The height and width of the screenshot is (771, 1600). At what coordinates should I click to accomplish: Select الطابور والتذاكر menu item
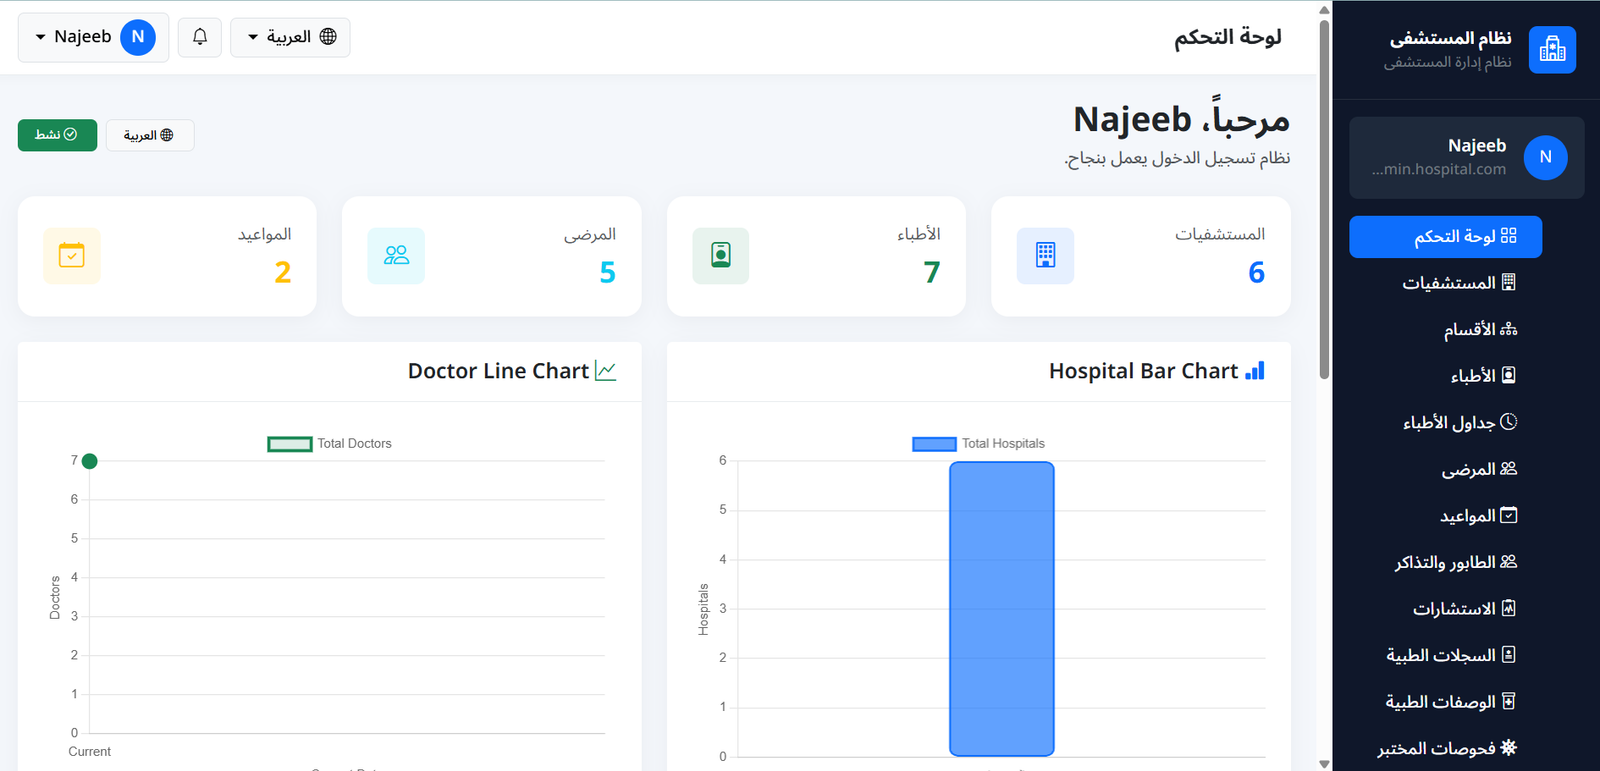click(x=1445, y=562)
